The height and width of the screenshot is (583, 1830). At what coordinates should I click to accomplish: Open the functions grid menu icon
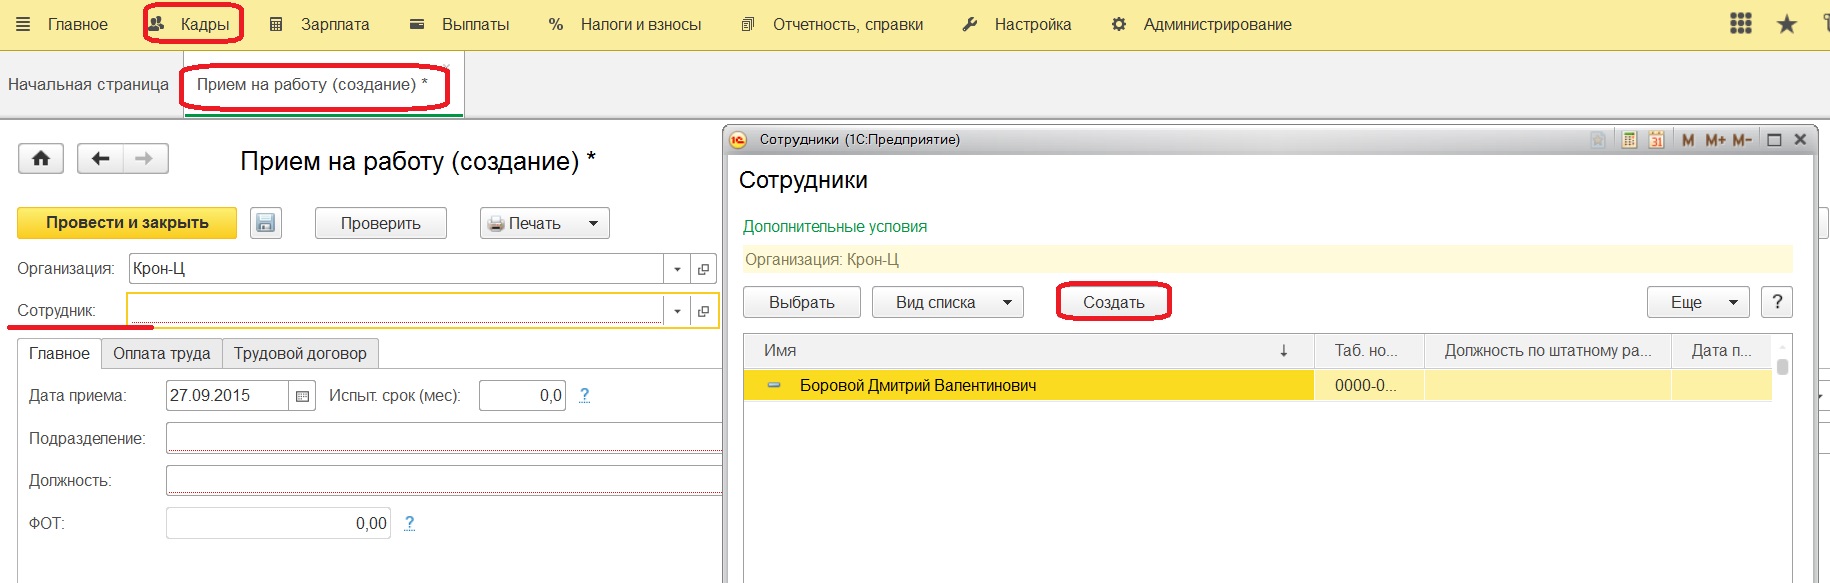pyautogui.click(x=1741, y=24)
